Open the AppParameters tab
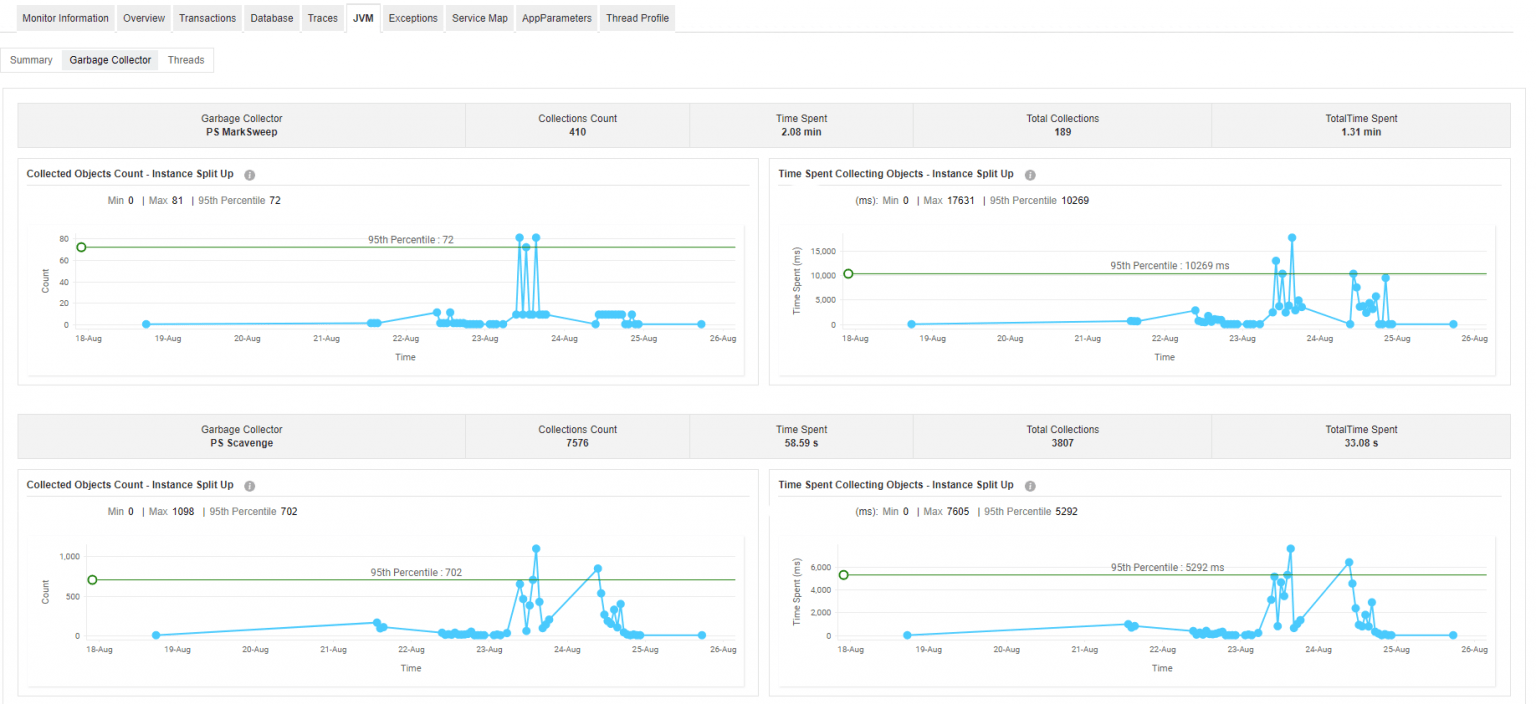Image resolution: width=1536 pixels, height=704 pixels. pyautogui.click(x=556, y=17)
